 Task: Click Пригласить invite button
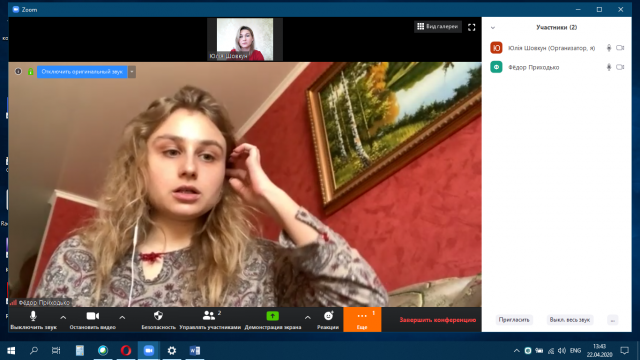[x=514, y=320]
